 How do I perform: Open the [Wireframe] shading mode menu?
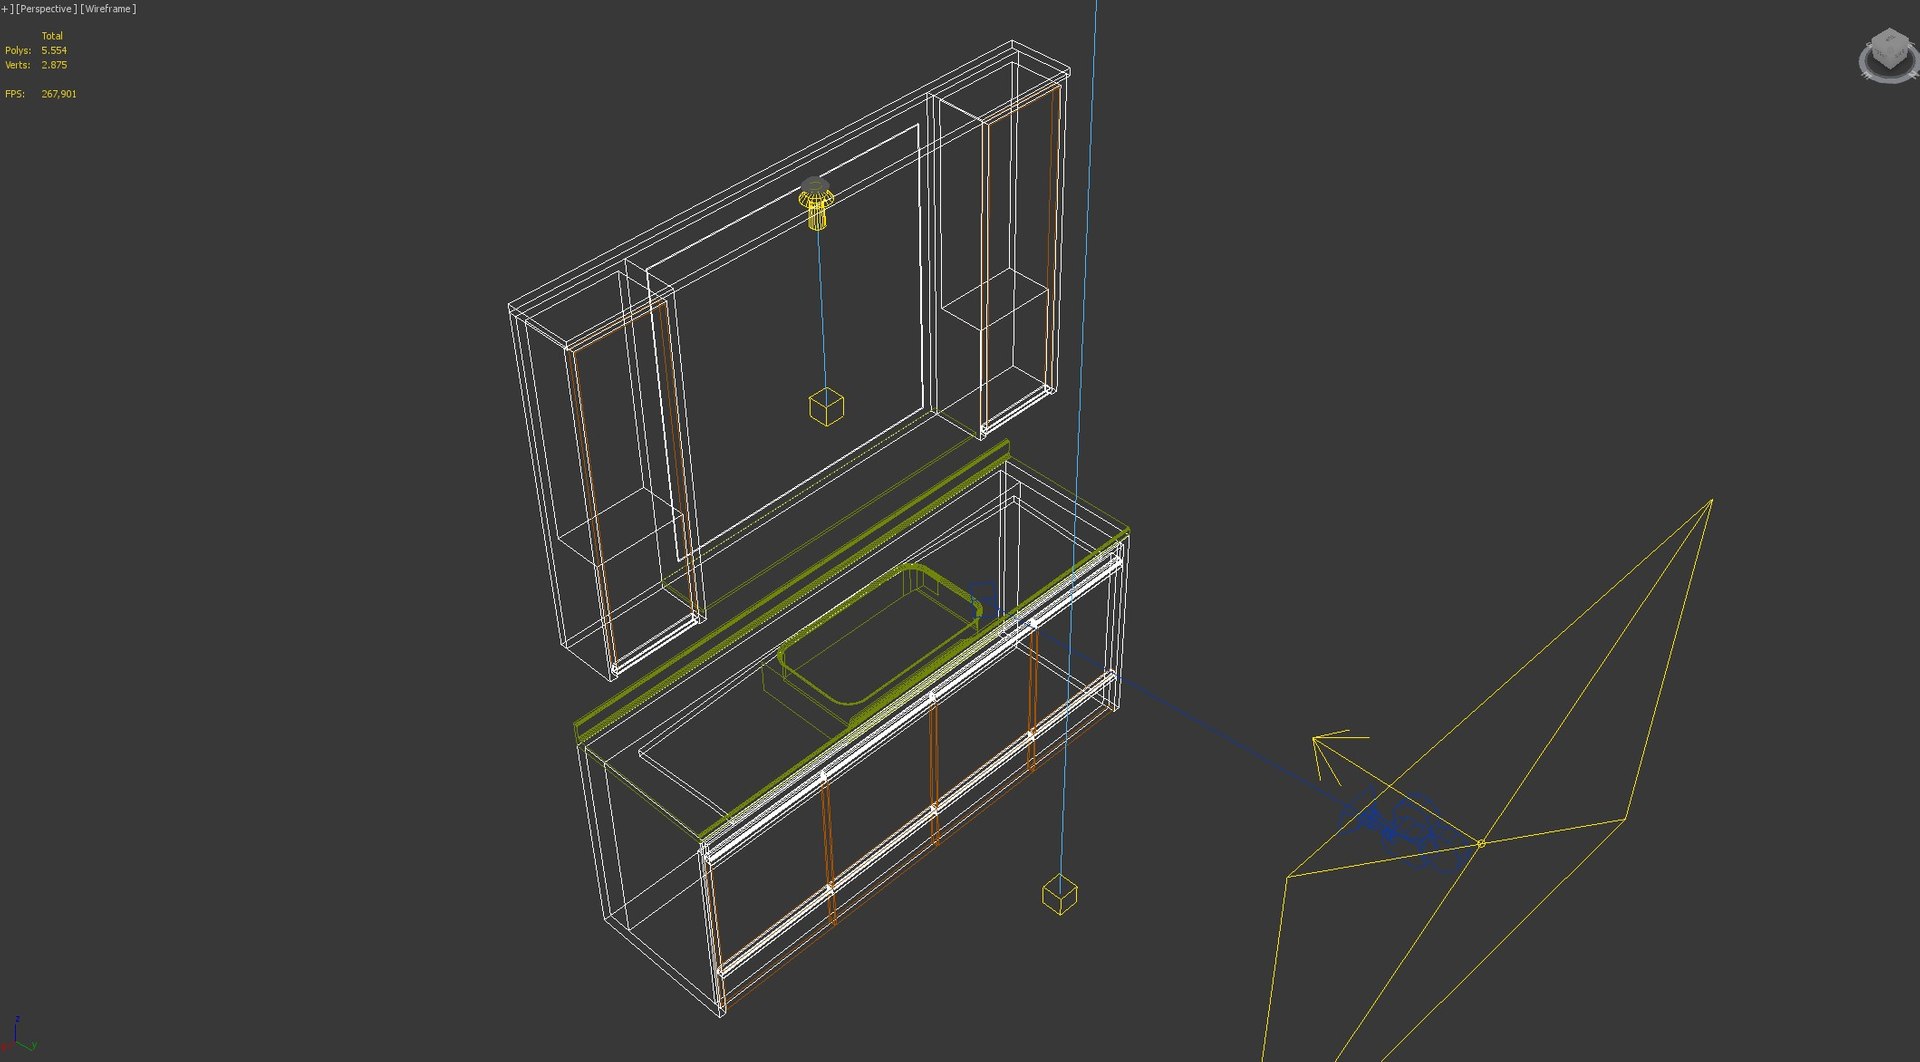pyautogui.click(x=107, y=9)
